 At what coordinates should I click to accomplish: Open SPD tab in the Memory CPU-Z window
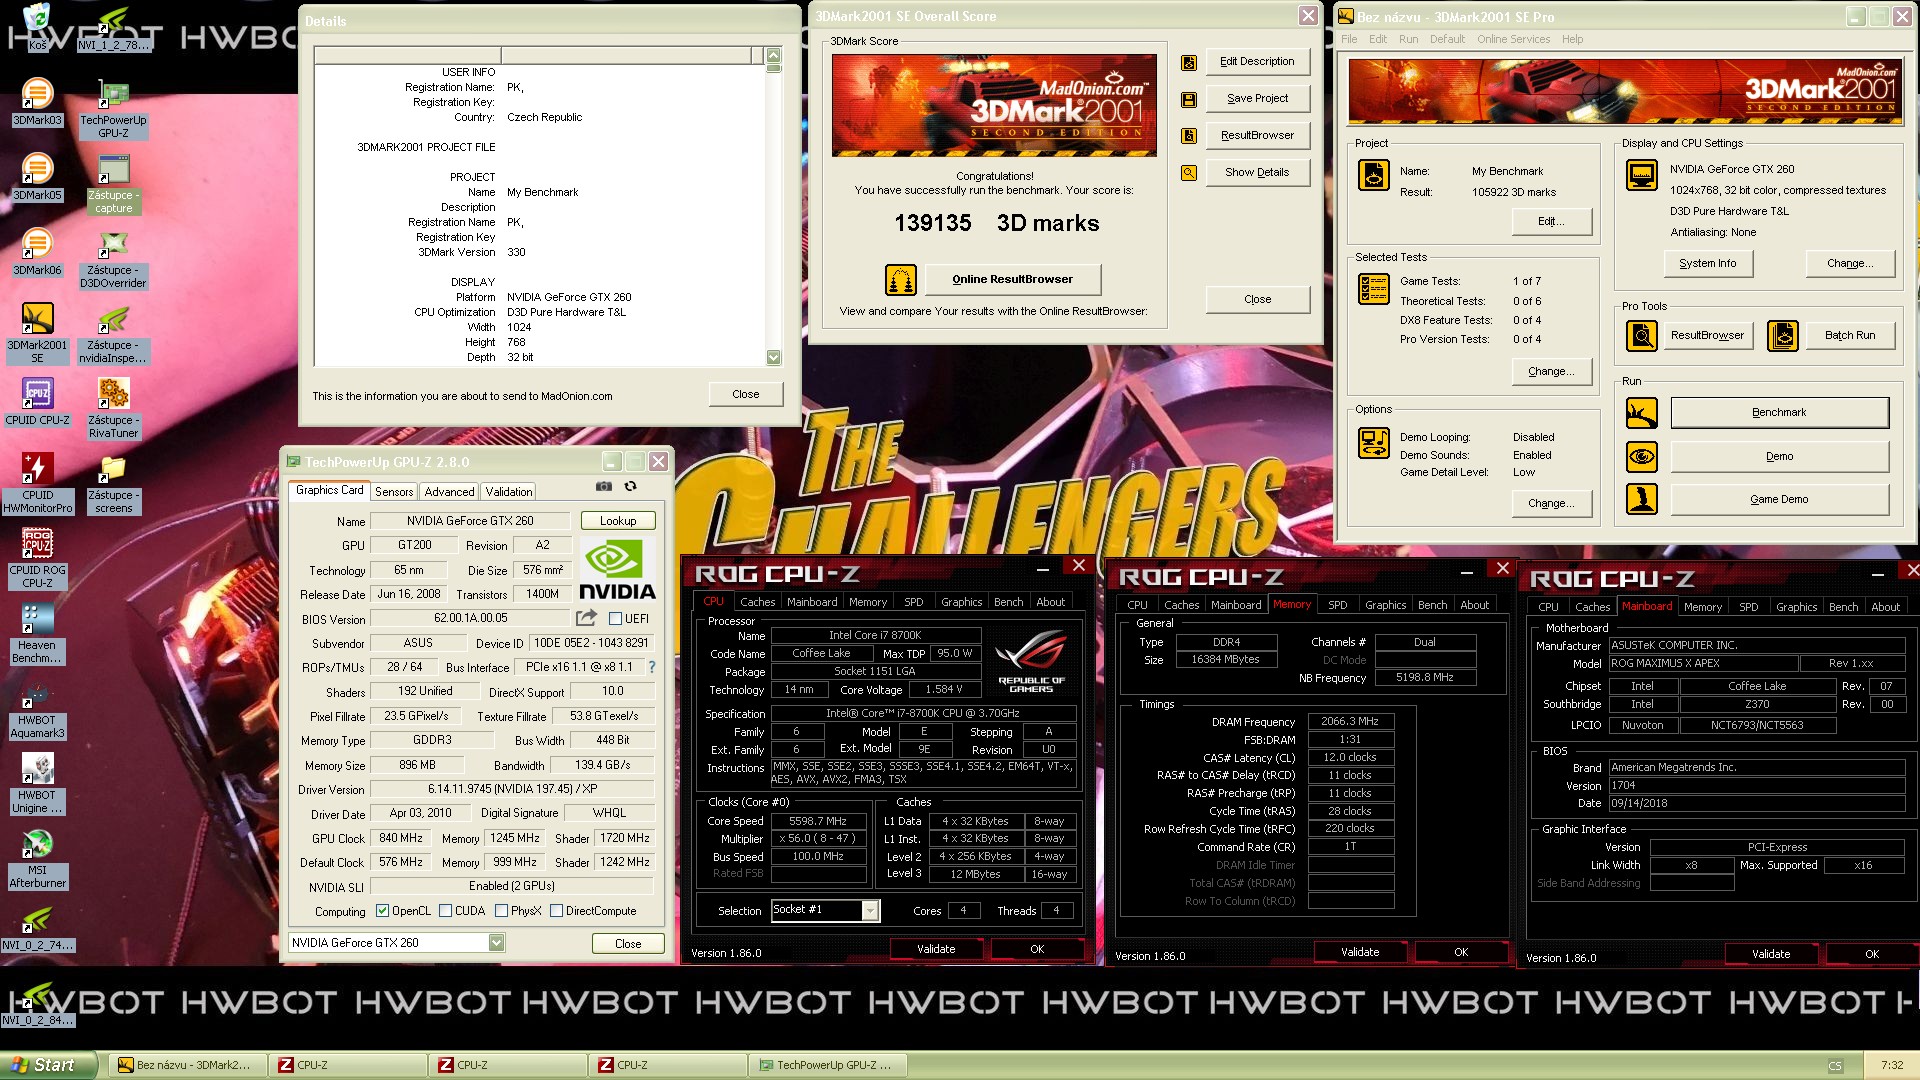1337,605
